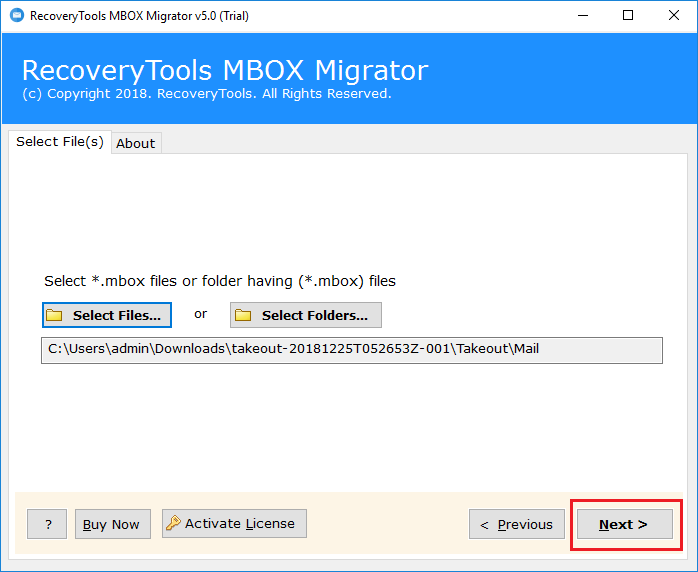Choose the Select Folders... button

point(306,315)
